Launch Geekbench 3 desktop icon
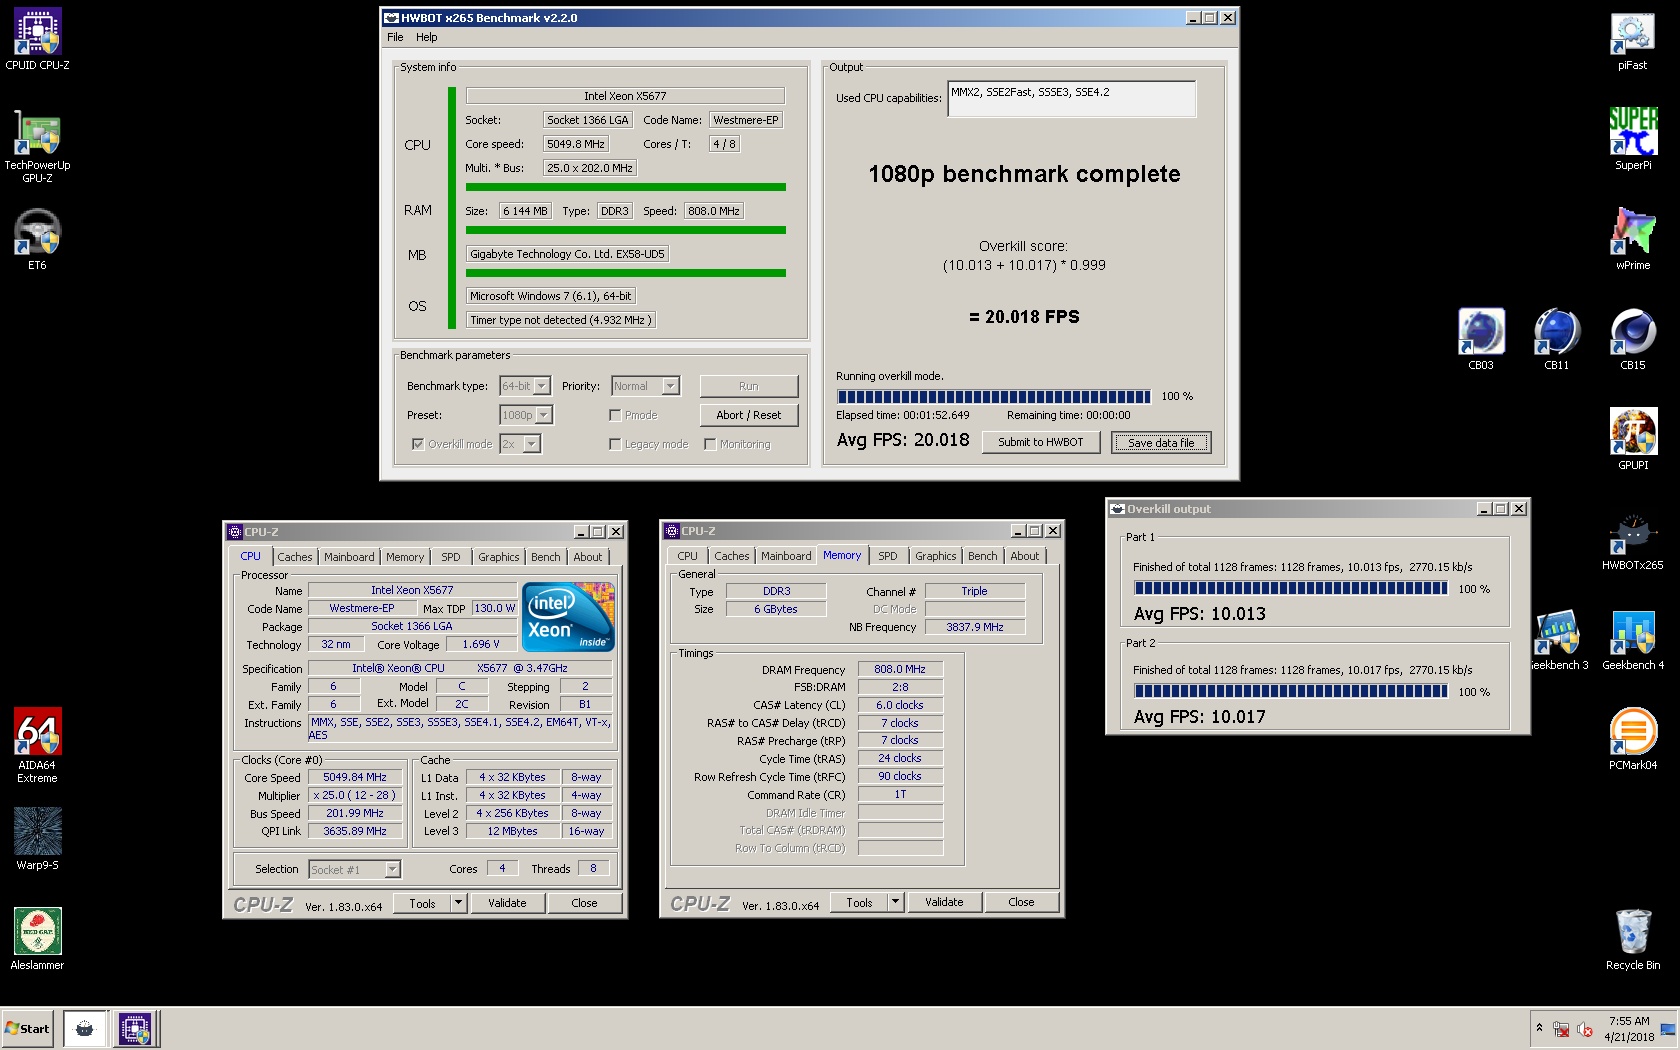The image size is (1680, 1050). click(x=1558, y=640)
